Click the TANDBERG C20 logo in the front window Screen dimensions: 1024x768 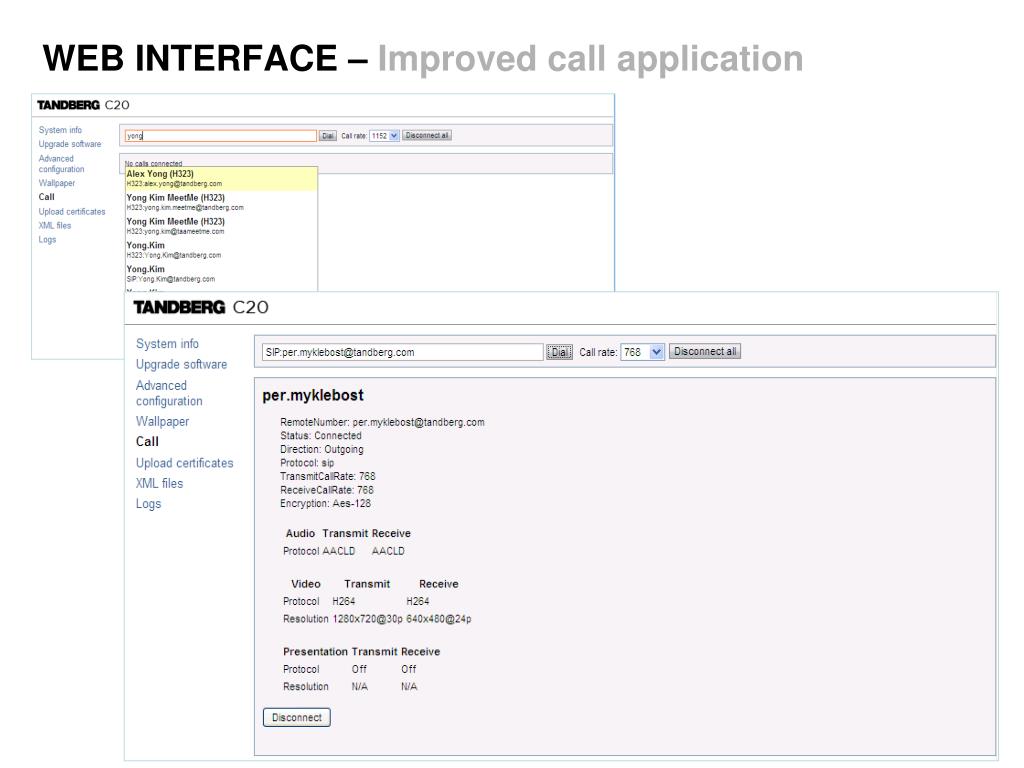click(201, 307)
